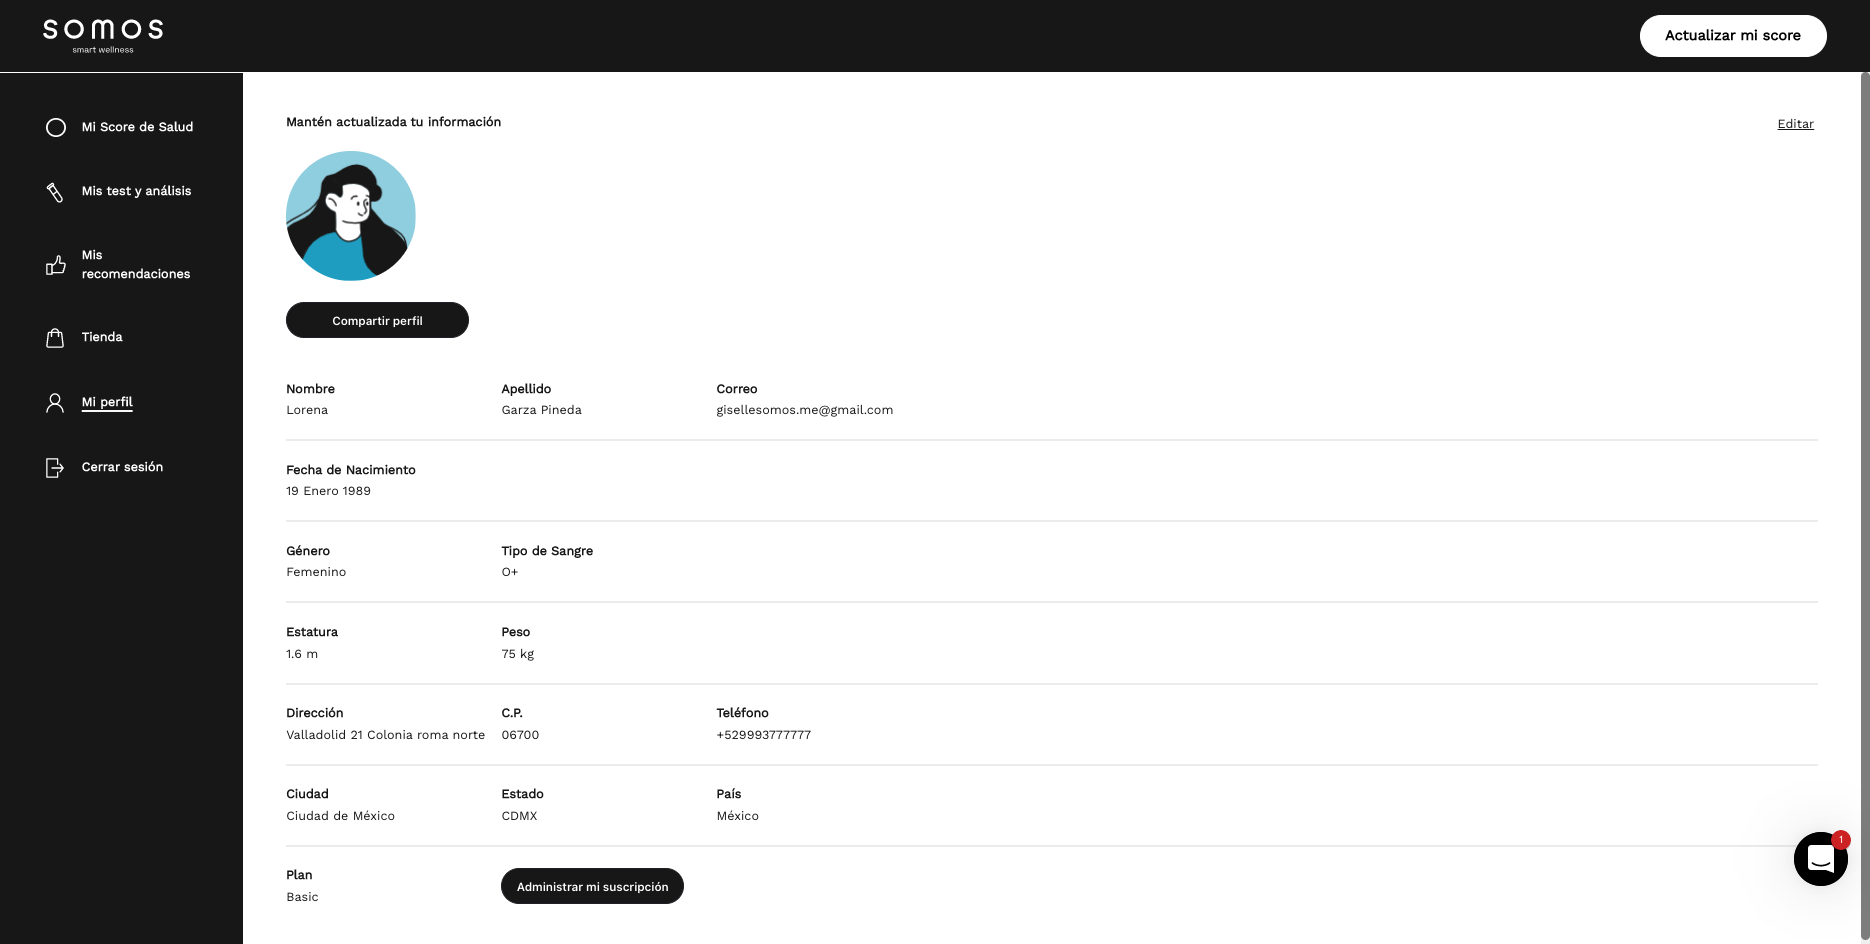The image size is (1870, 944).
Task: Click the shopping bag Tienda icon
Action: coord(55,338)
